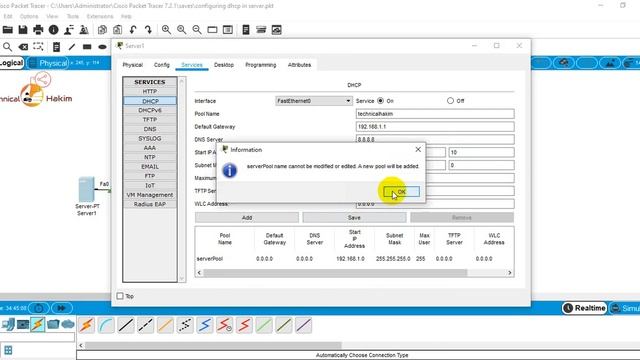640x360 pixels.
Task: Select the EMAIL service
Action: tap(150, 167)
